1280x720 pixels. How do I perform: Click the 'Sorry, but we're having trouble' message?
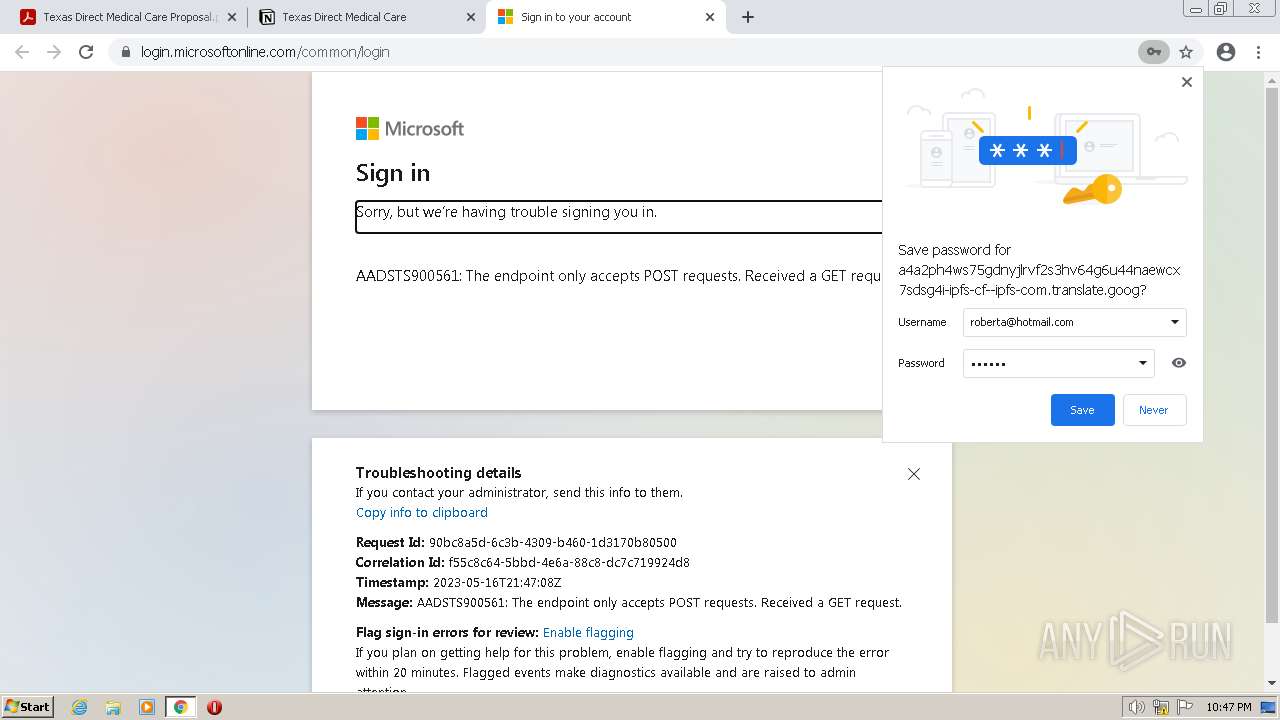pos(507,212)
